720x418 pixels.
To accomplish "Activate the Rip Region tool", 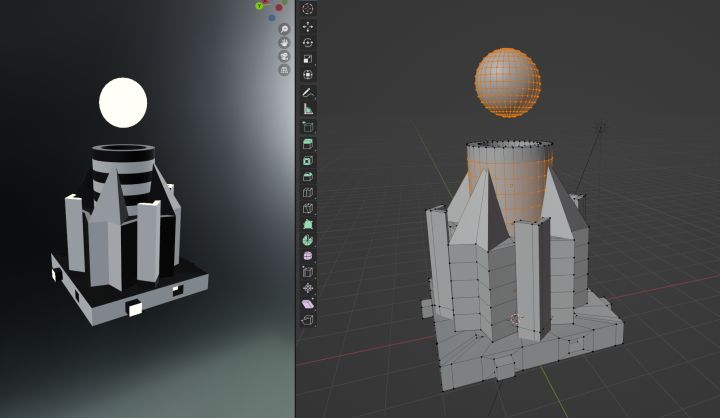I will click(x=308, y=319).
